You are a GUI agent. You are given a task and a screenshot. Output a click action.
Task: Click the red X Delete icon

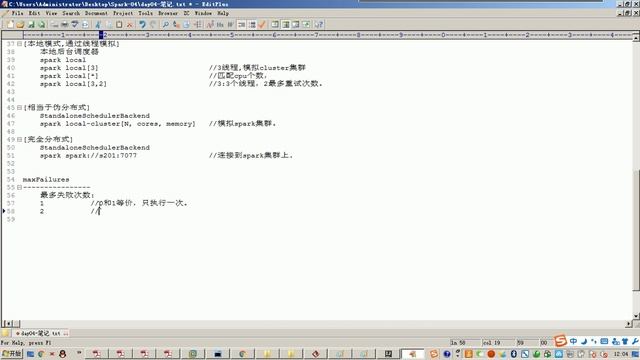click(x=129, y=24)
